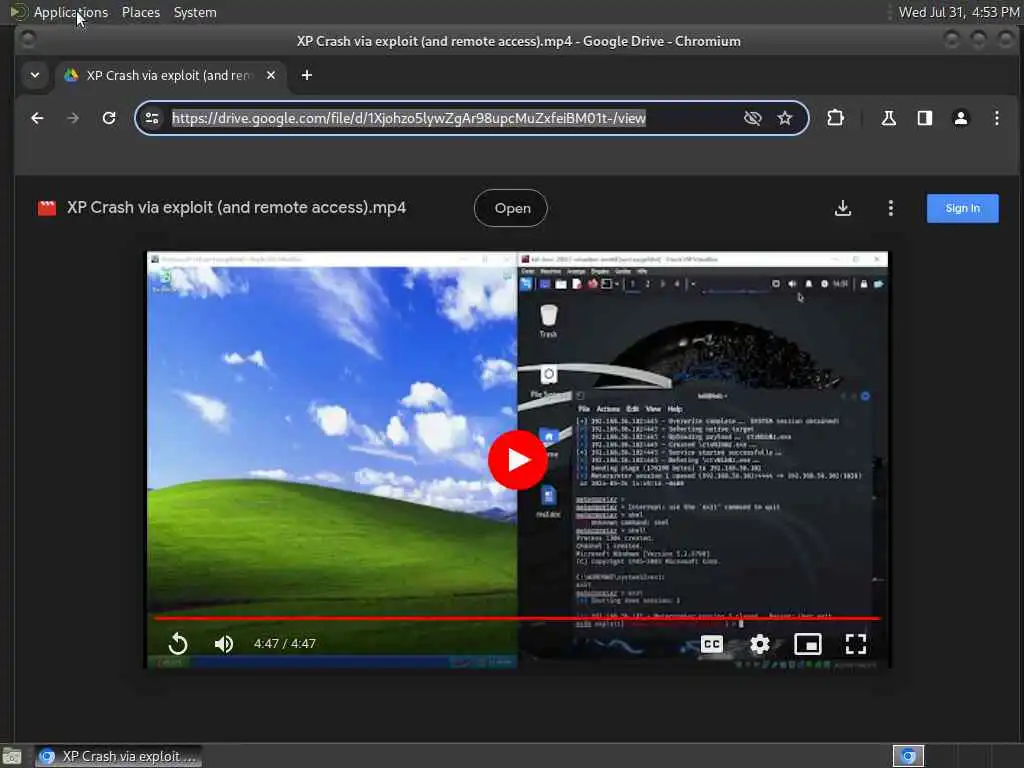The height and width of the screenshot is (768, 1024).
Task: Open the profile avatar menu
Action: pos(961,118)
